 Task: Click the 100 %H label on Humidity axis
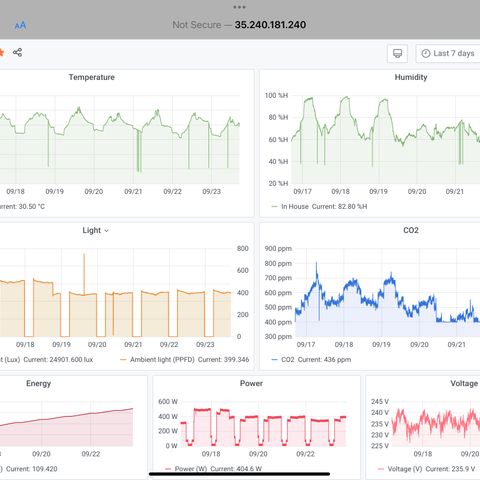point(276,95)
